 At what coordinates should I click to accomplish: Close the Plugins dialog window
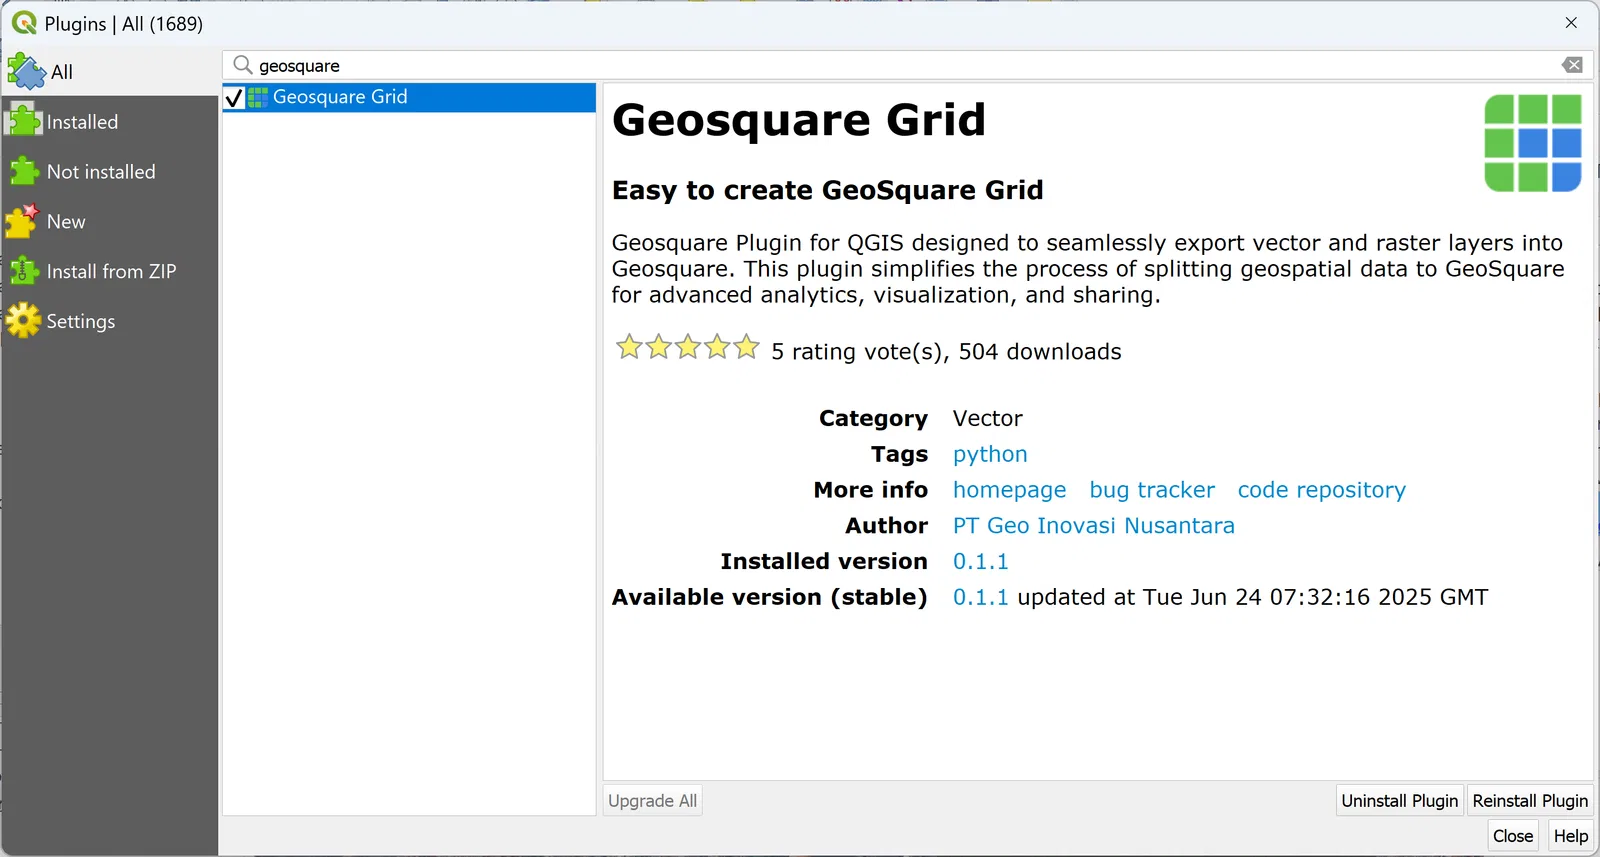click(x=1571, y=23)
